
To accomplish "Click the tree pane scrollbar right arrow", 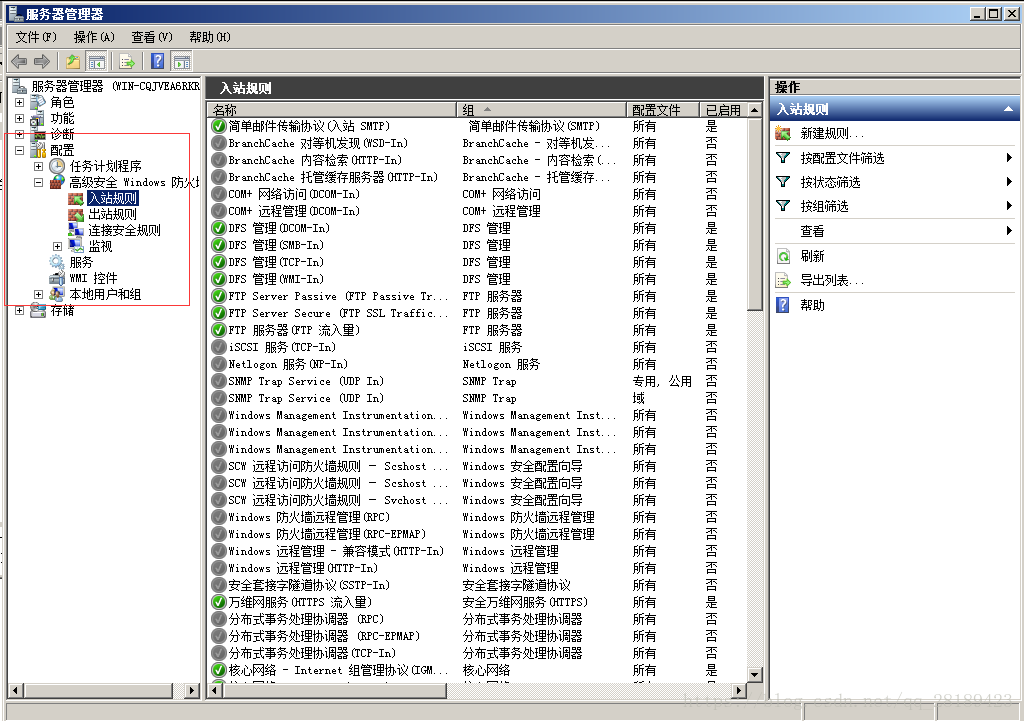I will pyautogui.click(x=191, y=690).
